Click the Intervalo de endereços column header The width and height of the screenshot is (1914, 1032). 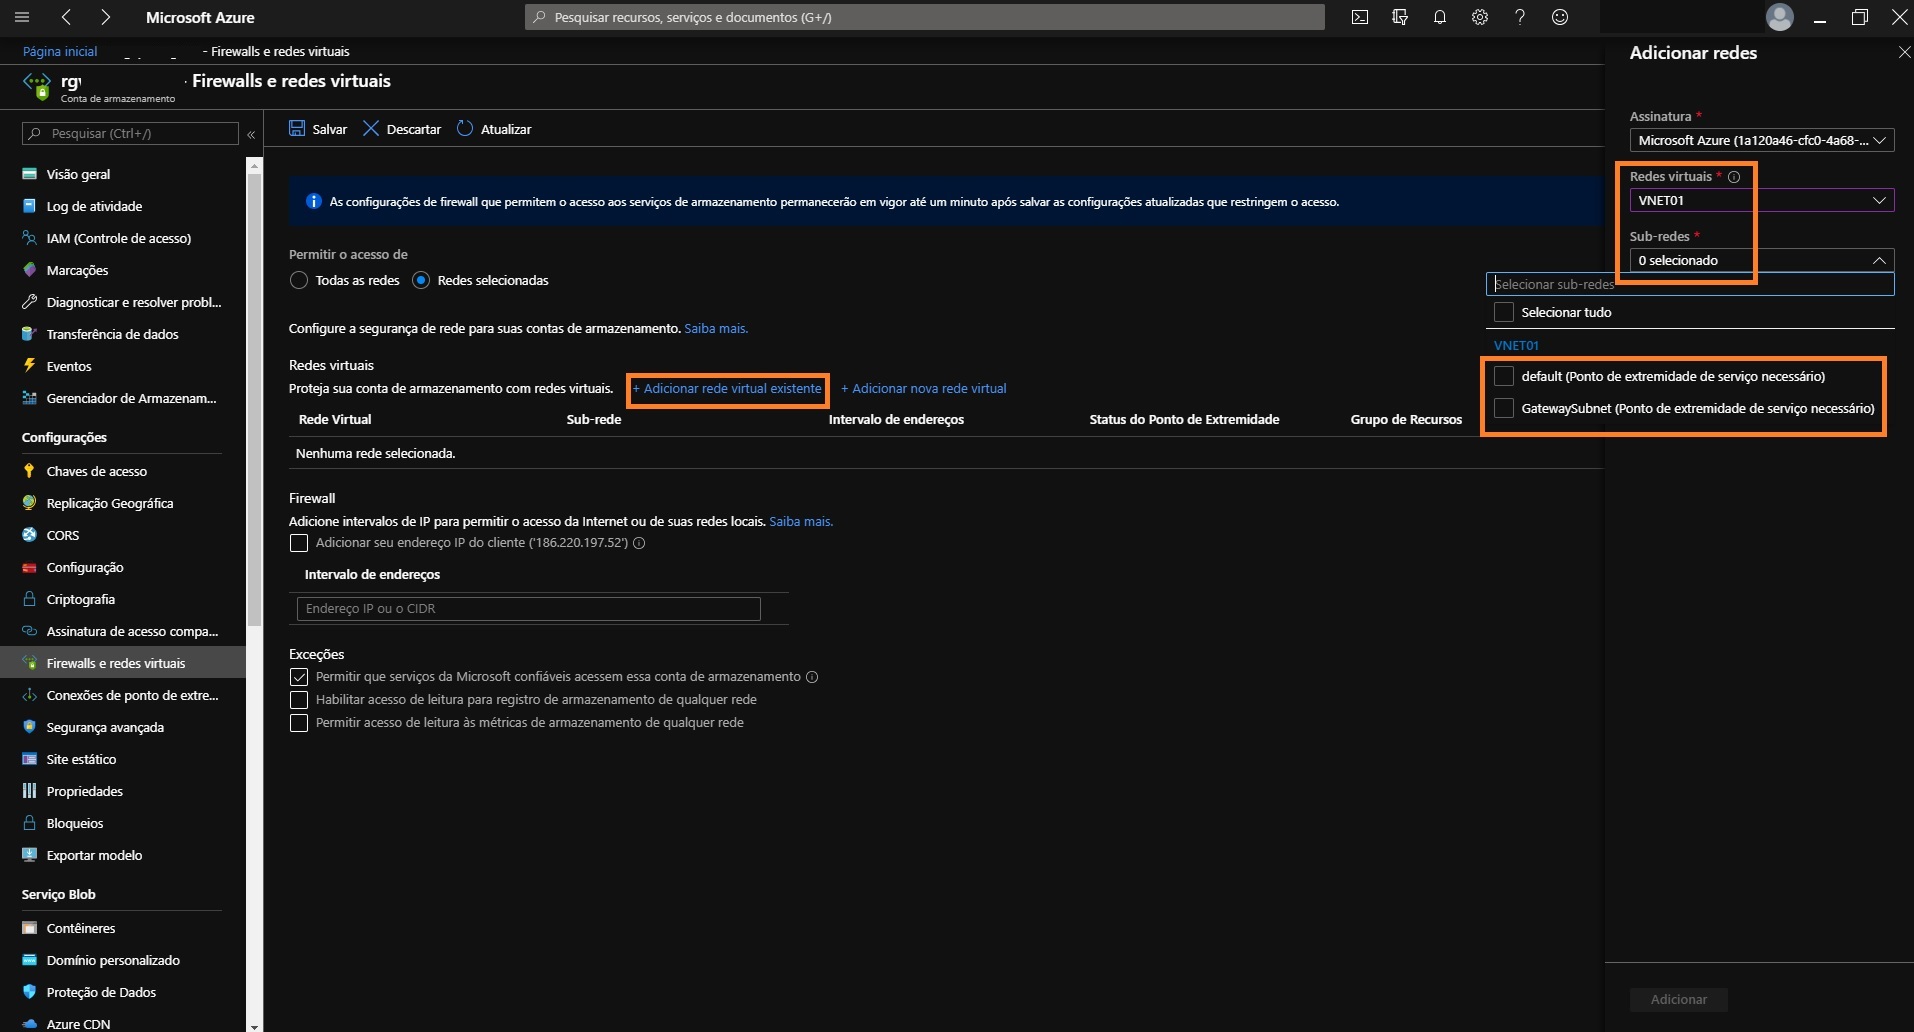pos(896,419)
